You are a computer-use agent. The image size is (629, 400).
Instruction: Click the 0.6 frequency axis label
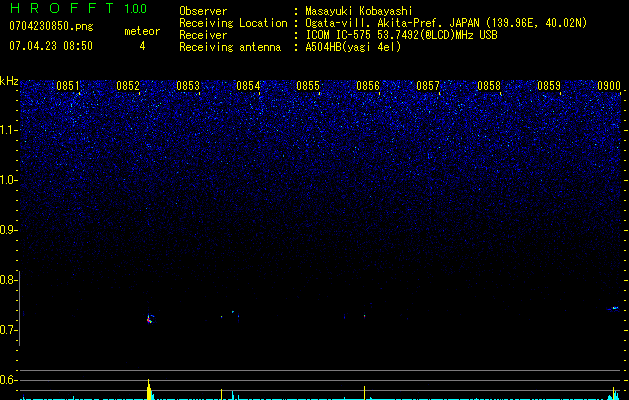pos(8,380)
